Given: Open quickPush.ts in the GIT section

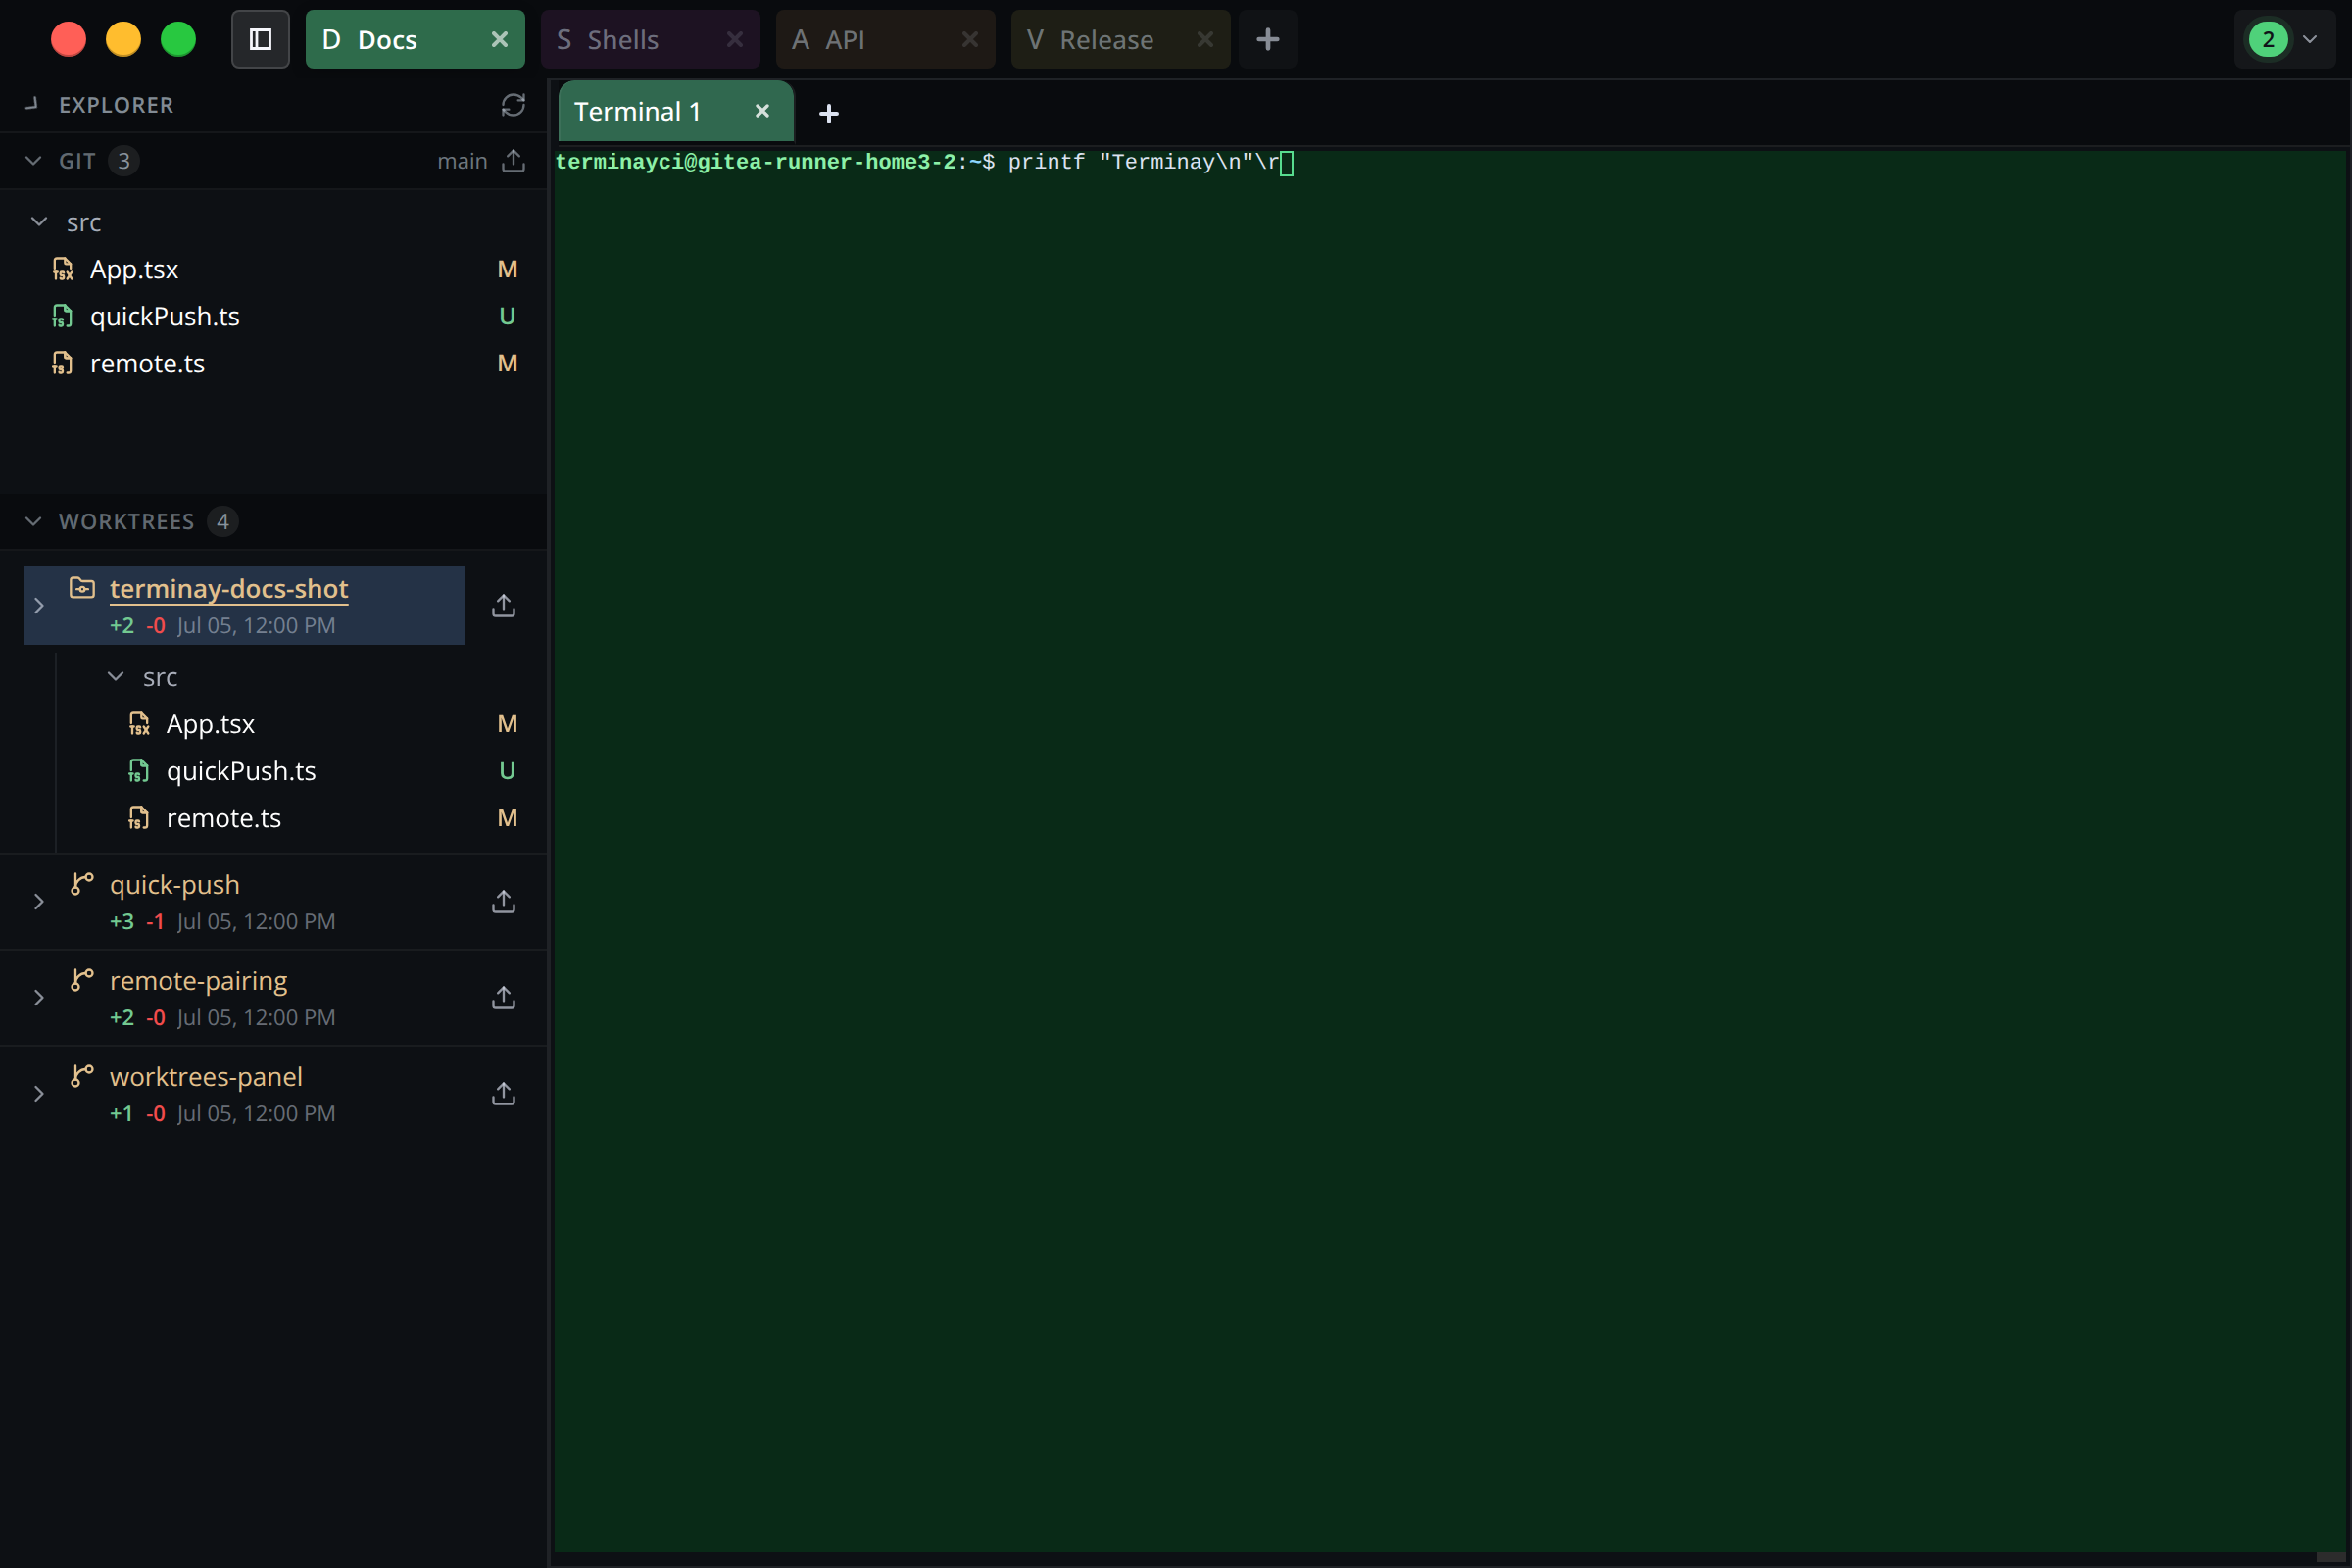Looking at the screenshot, I should pos(165,316).
